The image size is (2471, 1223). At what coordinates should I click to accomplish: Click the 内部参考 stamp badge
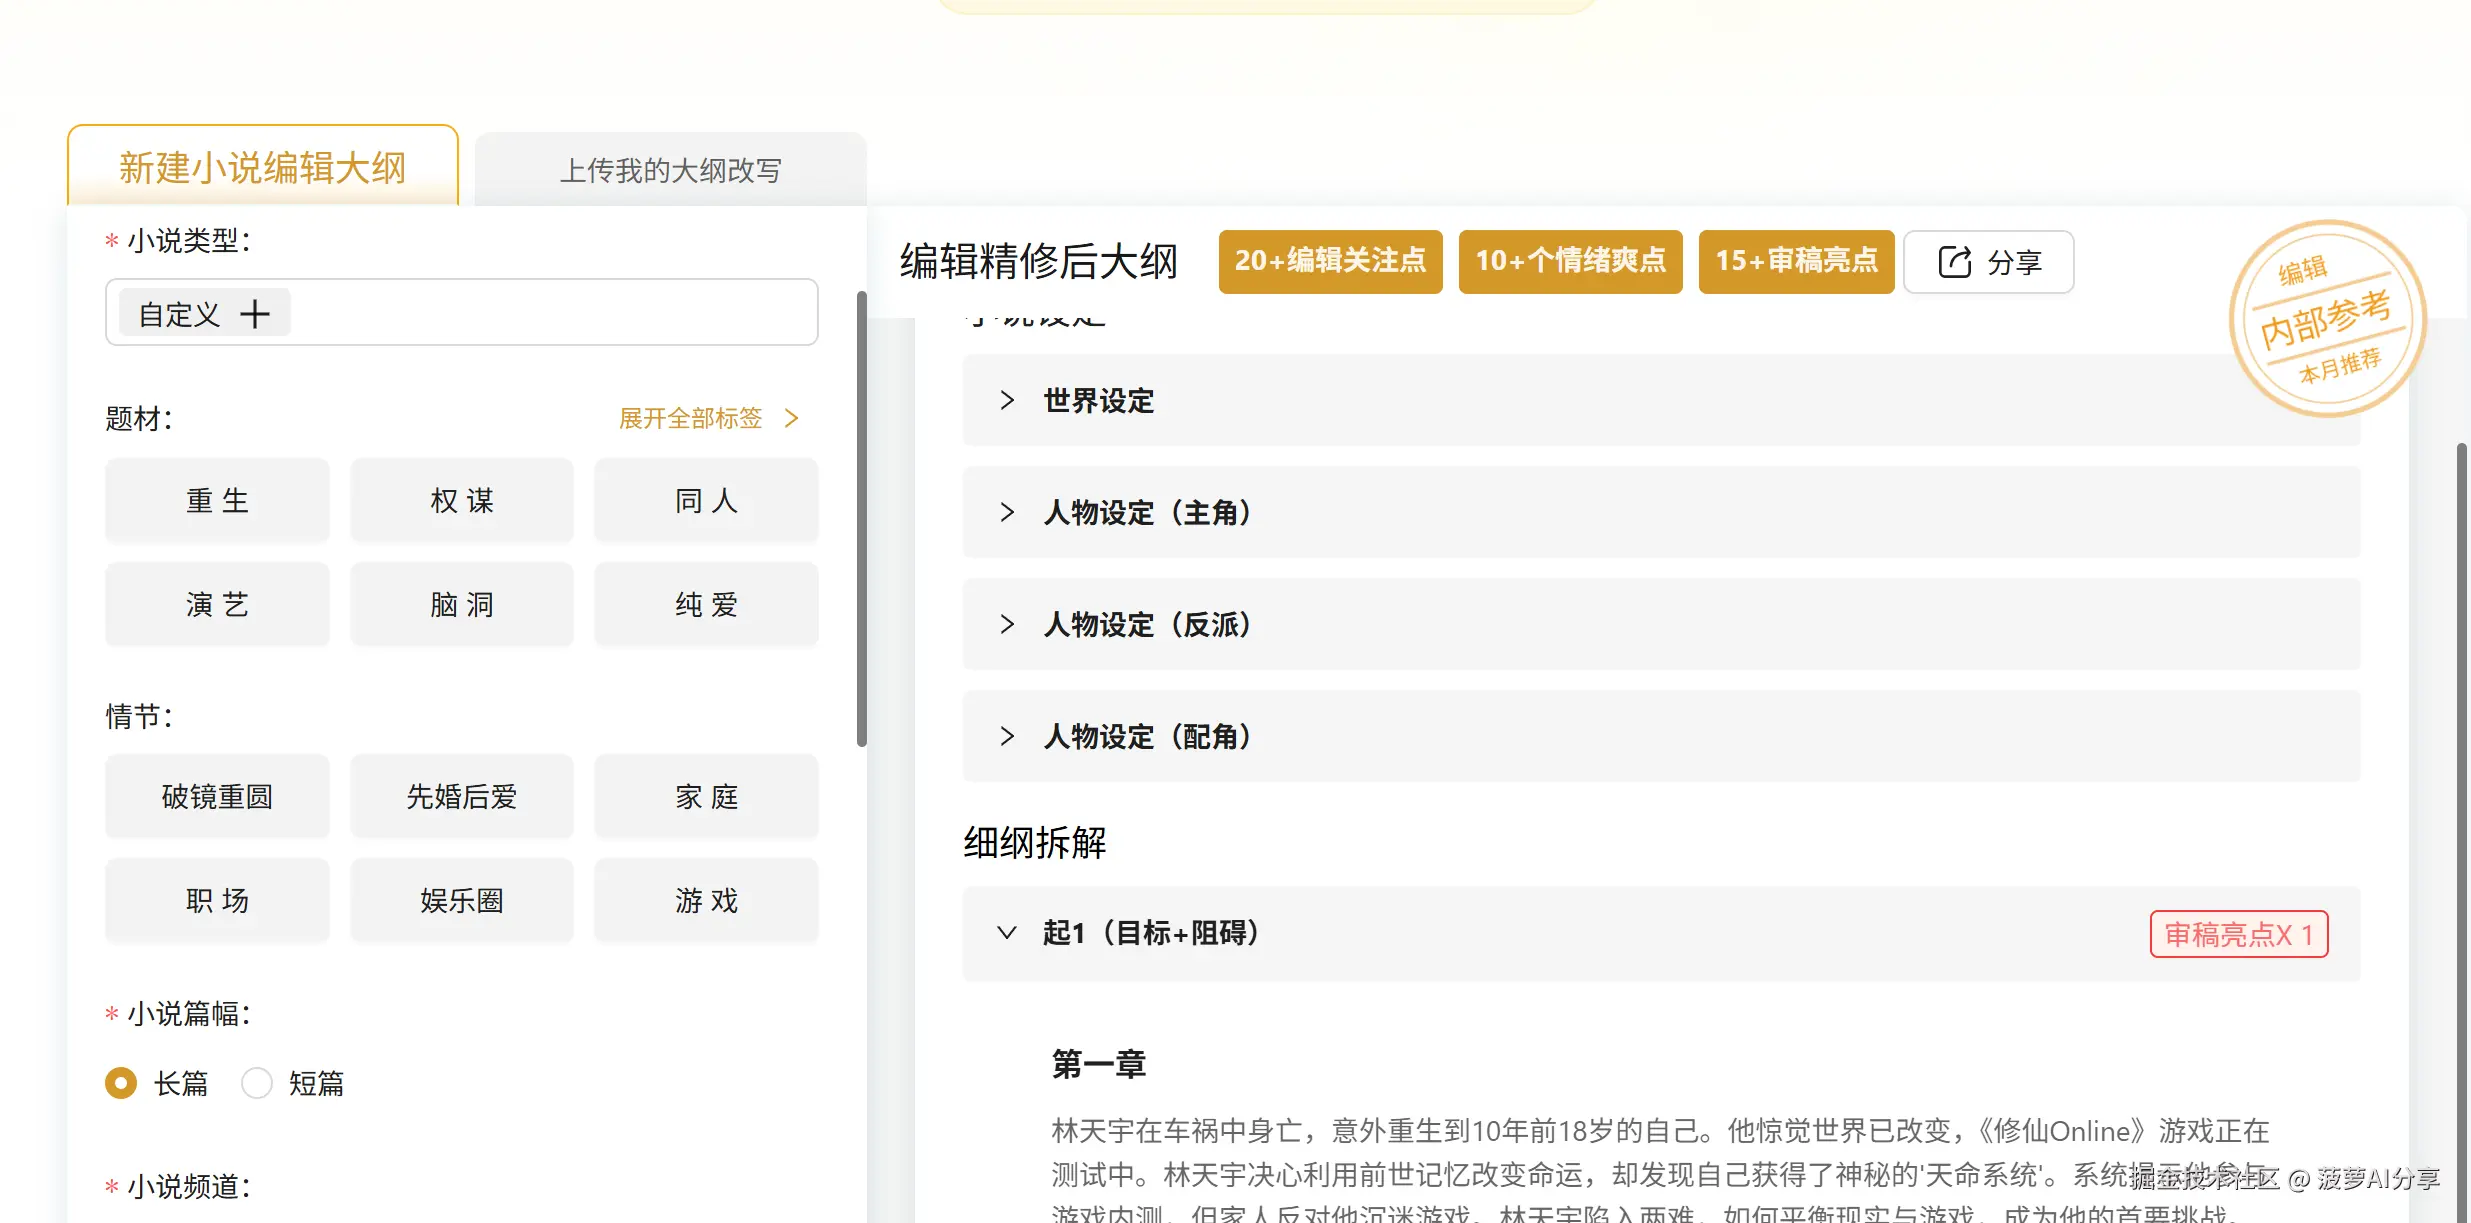click(x=2326, y=319)
